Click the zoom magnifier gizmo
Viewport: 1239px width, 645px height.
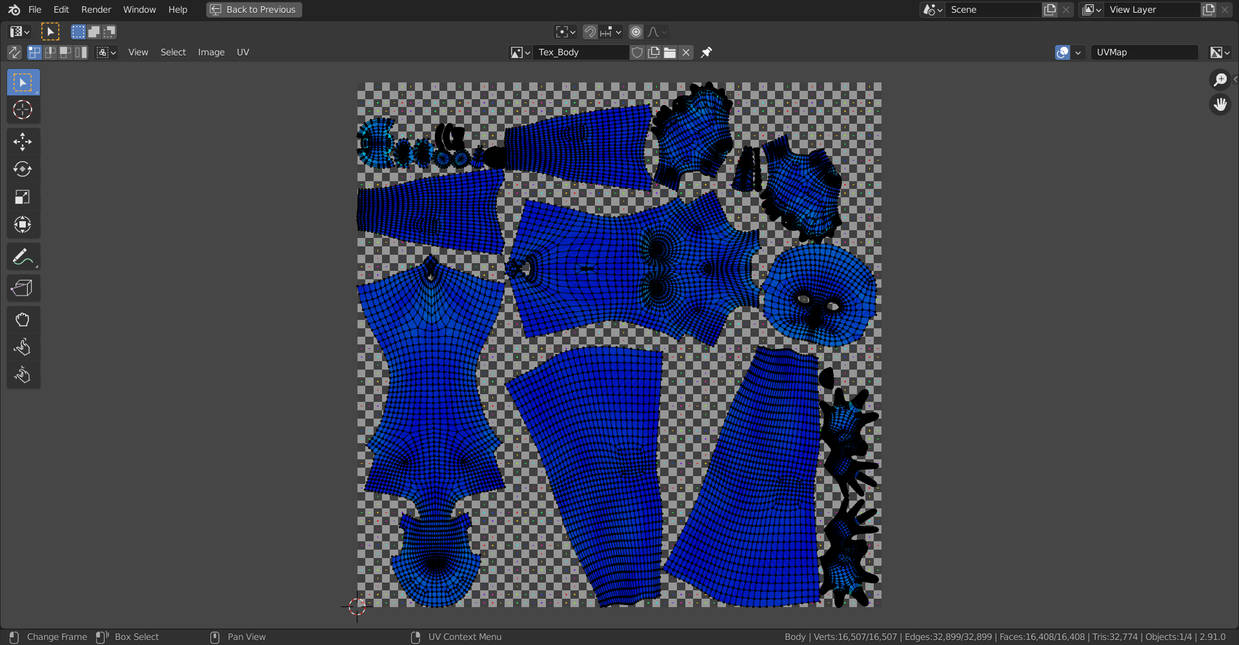(1220, 80)
